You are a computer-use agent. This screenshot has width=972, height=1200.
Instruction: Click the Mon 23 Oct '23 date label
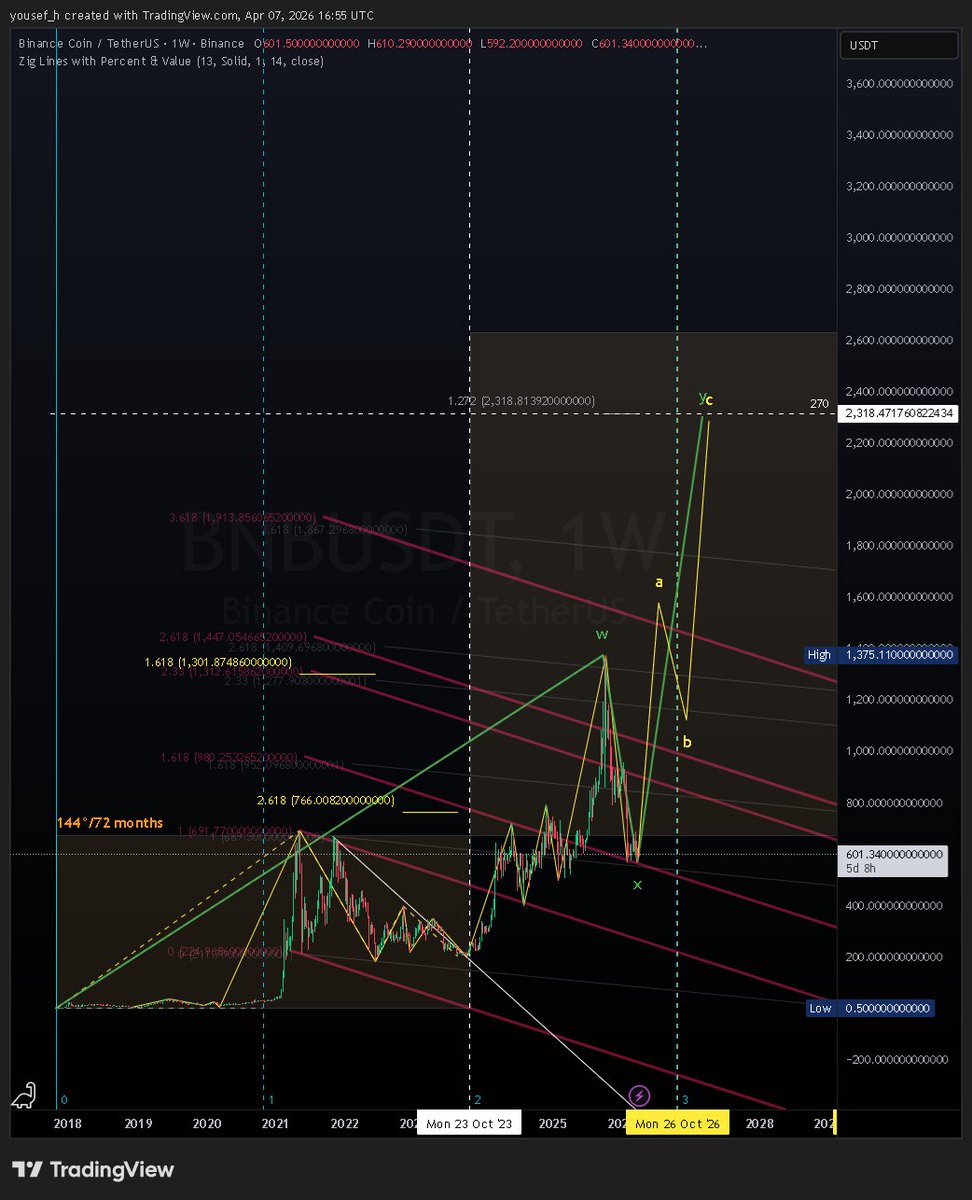(x=469, y=1124)
